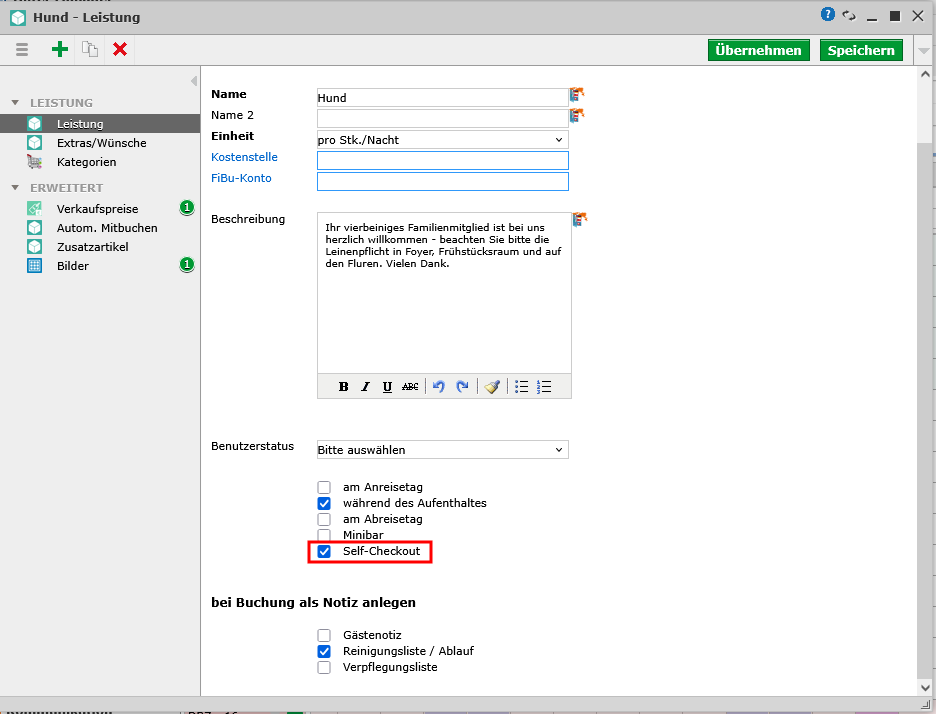936x714 pixels.
Task: Click the copy documents toolbar icon
Action: tap(90, 49)
